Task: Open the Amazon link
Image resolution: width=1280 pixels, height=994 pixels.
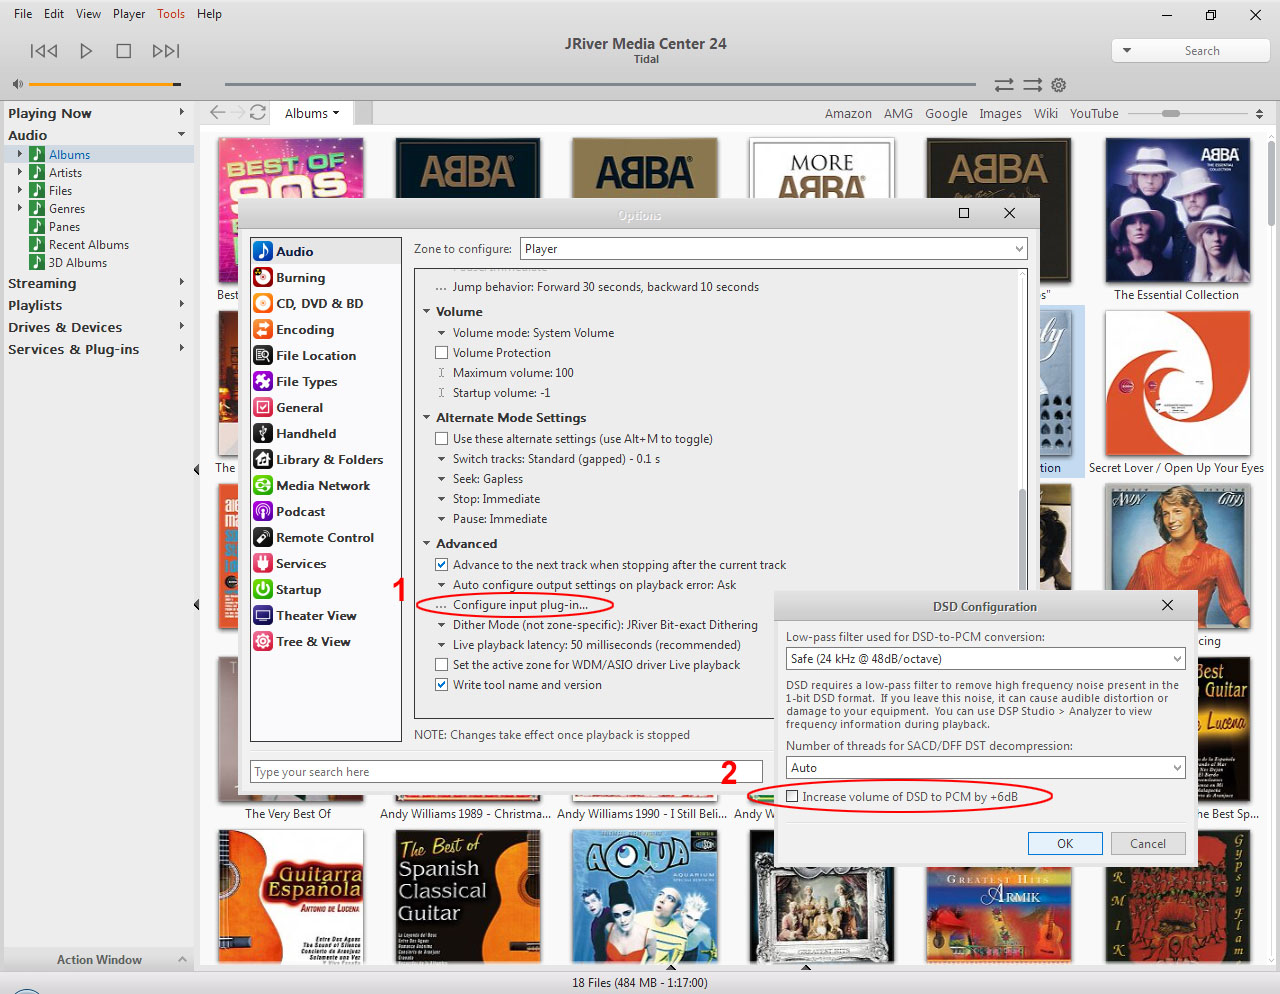Action: pos(848,113)
